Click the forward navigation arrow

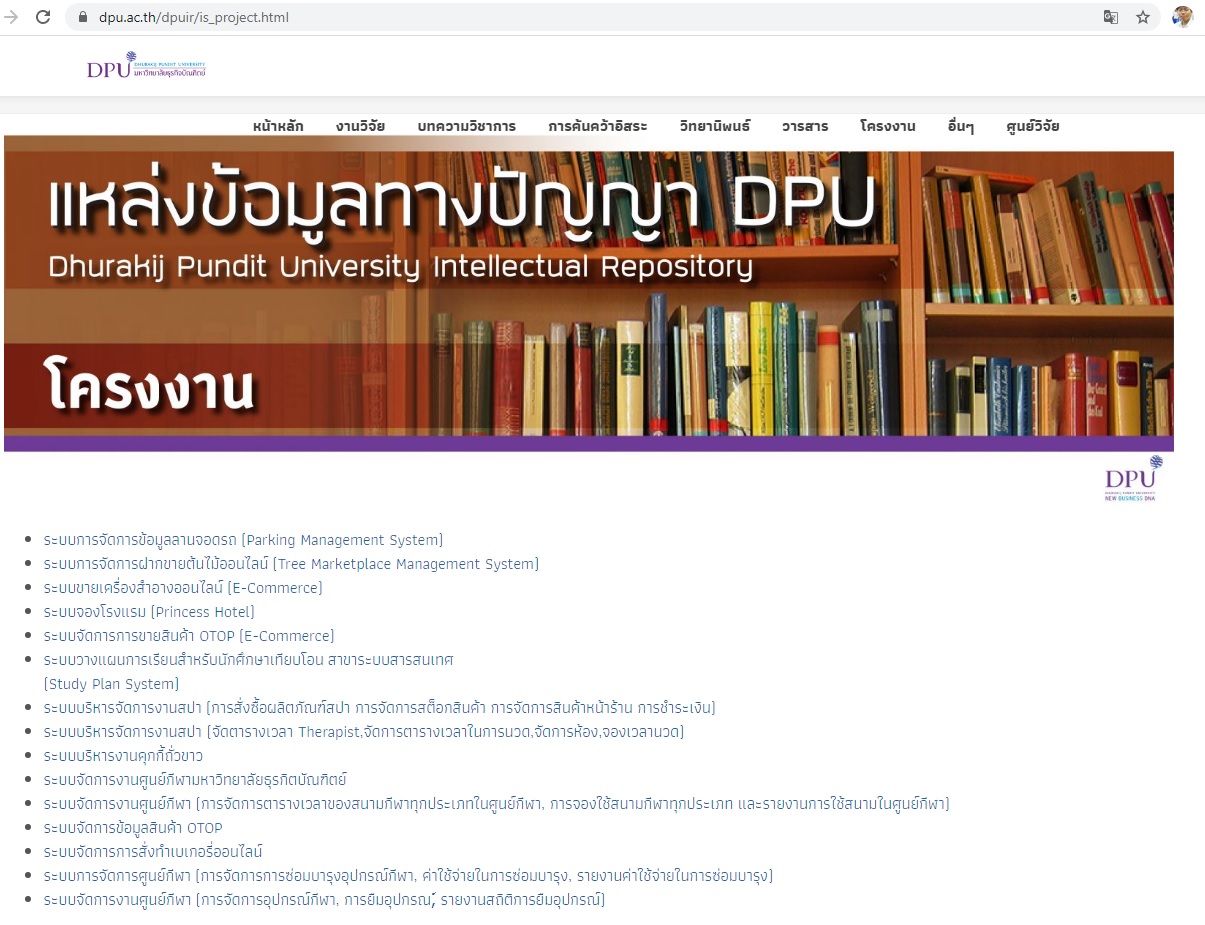(x=12, y=17)
